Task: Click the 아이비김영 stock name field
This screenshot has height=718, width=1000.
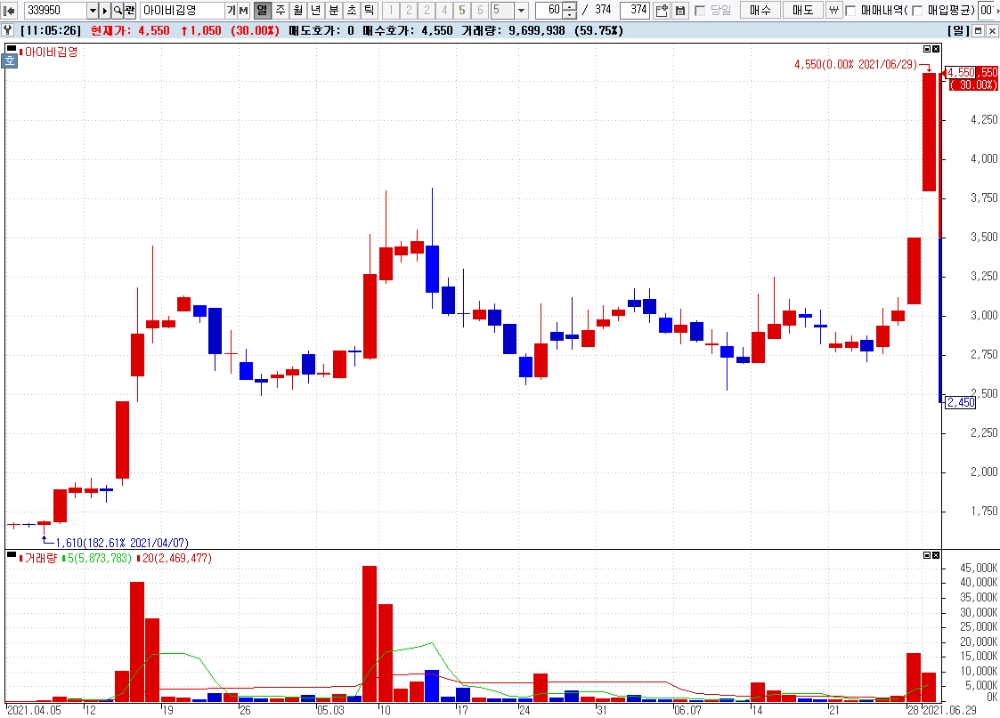Action: 182,10
